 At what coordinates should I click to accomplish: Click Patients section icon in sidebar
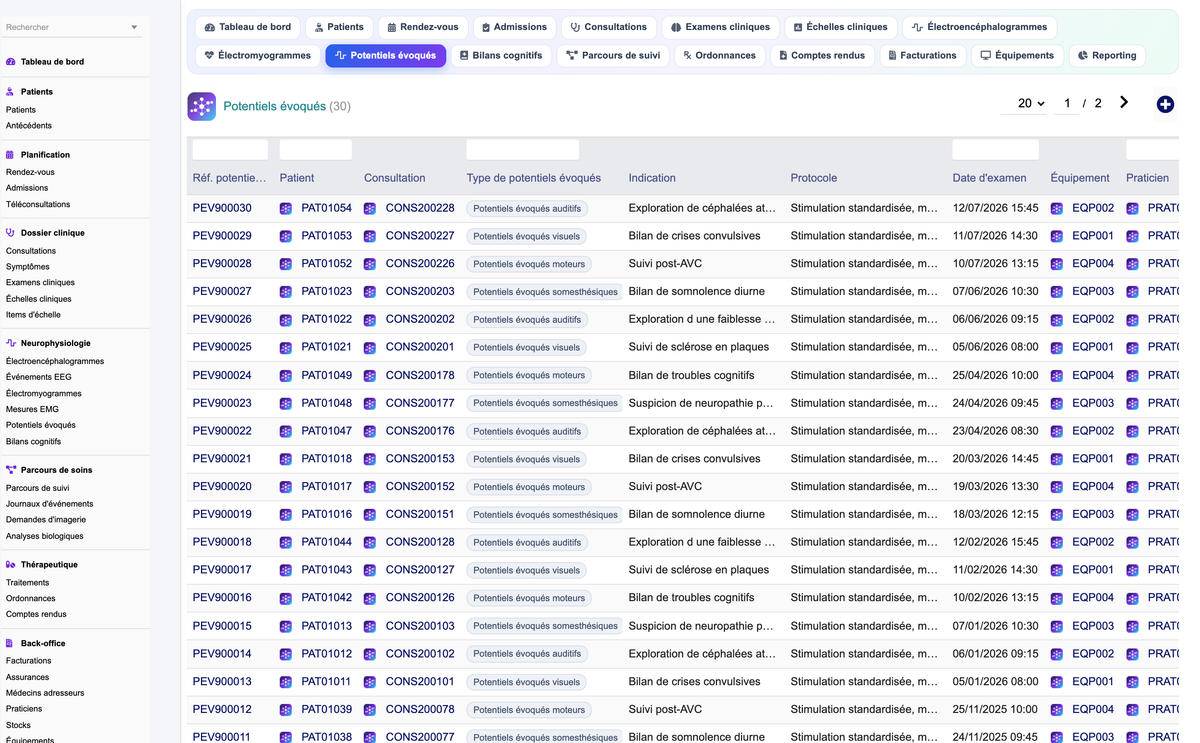coord(11,92)
